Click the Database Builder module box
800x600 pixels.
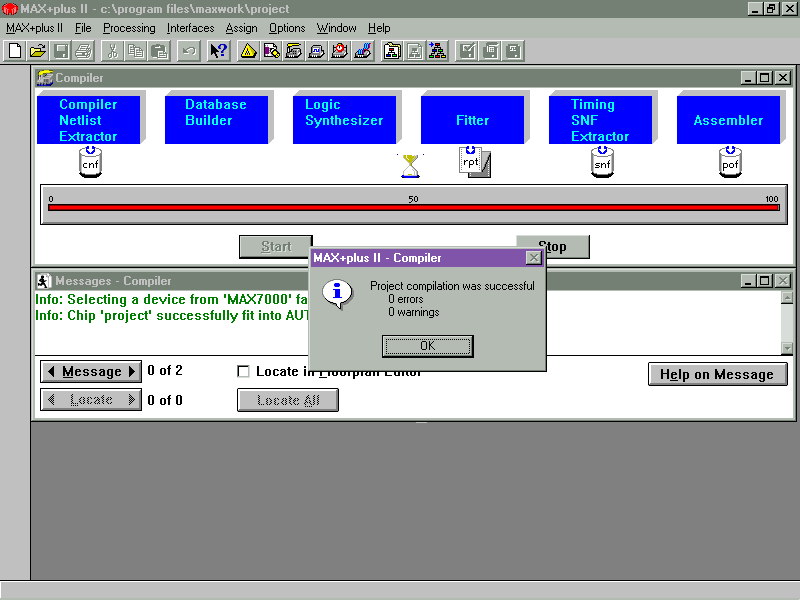coord(216,120)
